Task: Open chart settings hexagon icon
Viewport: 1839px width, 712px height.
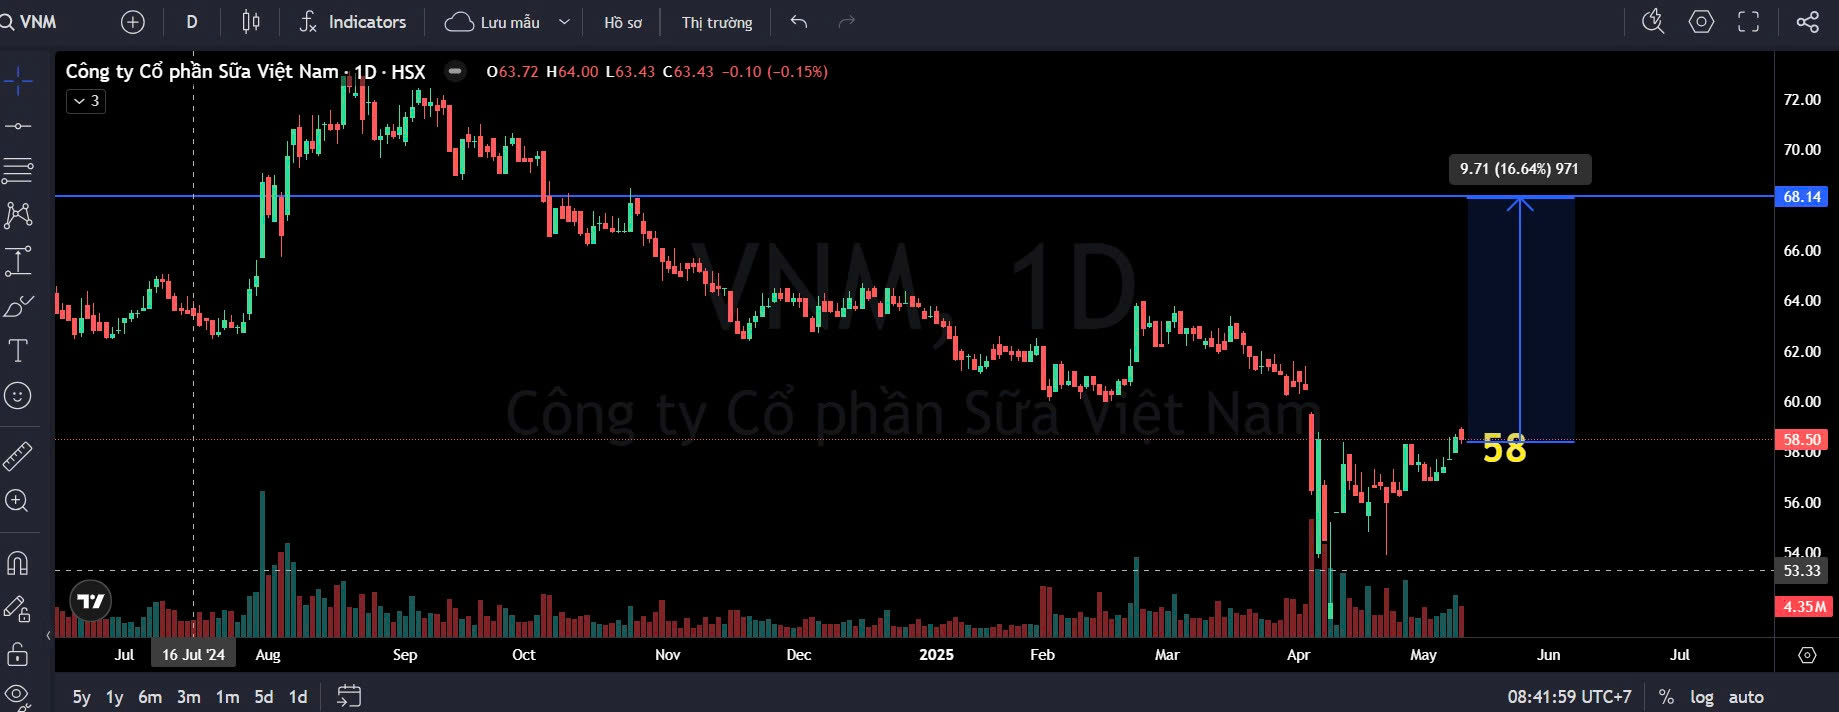Action: [x=1701, y=22]
